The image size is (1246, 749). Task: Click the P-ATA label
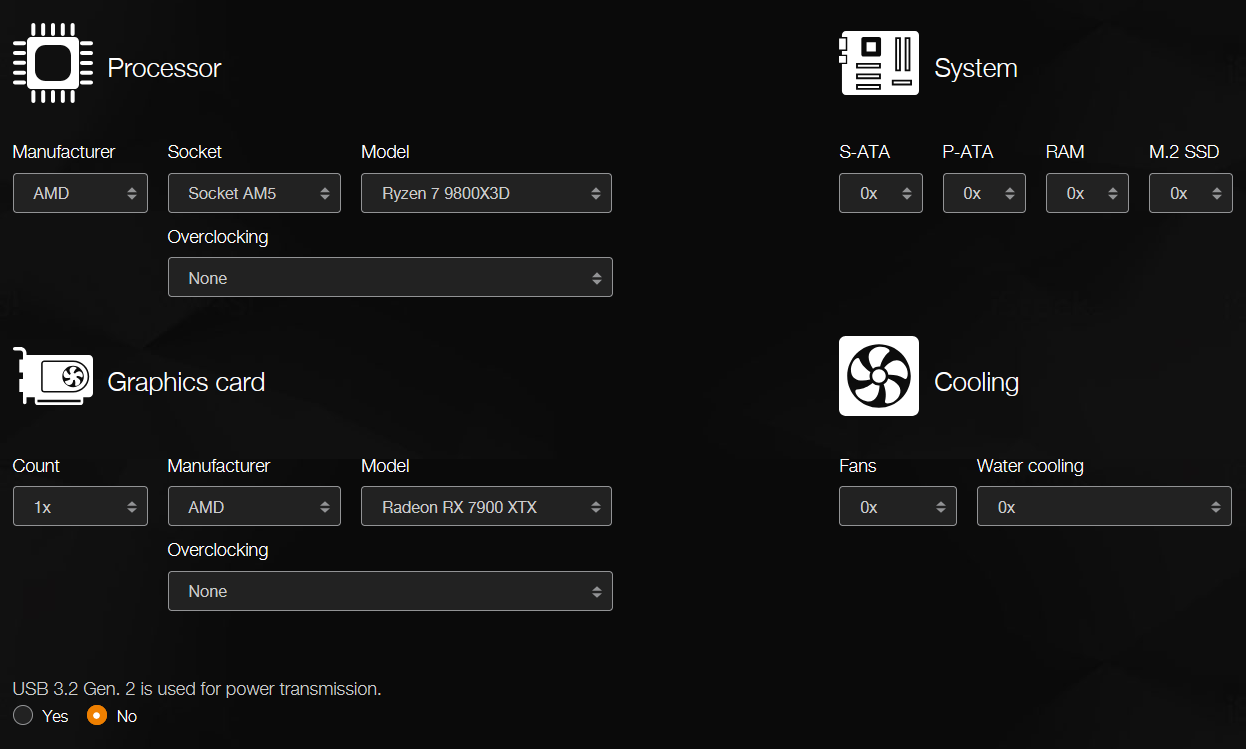pyautogui.click(x=968, y=152)
